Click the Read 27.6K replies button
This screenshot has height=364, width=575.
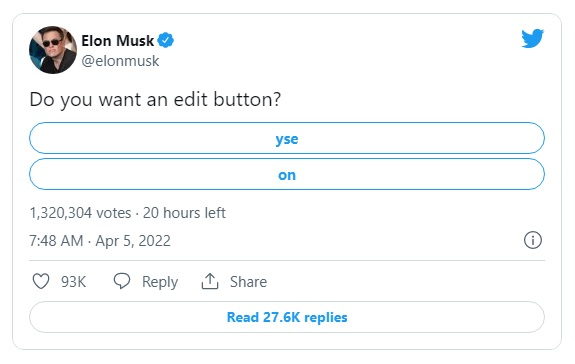287,317
